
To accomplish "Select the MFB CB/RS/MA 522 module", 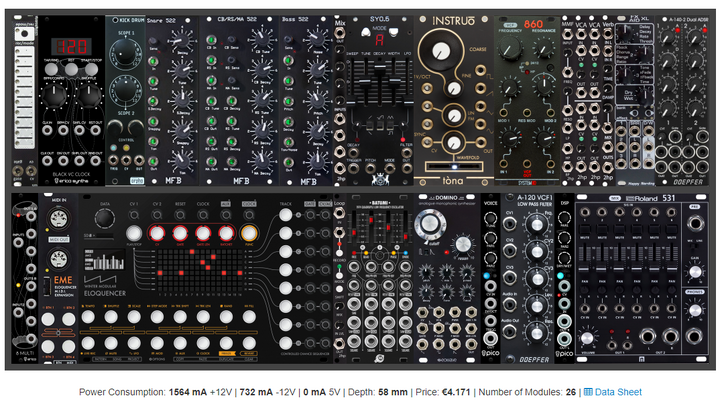I will (x=239, y=101).
